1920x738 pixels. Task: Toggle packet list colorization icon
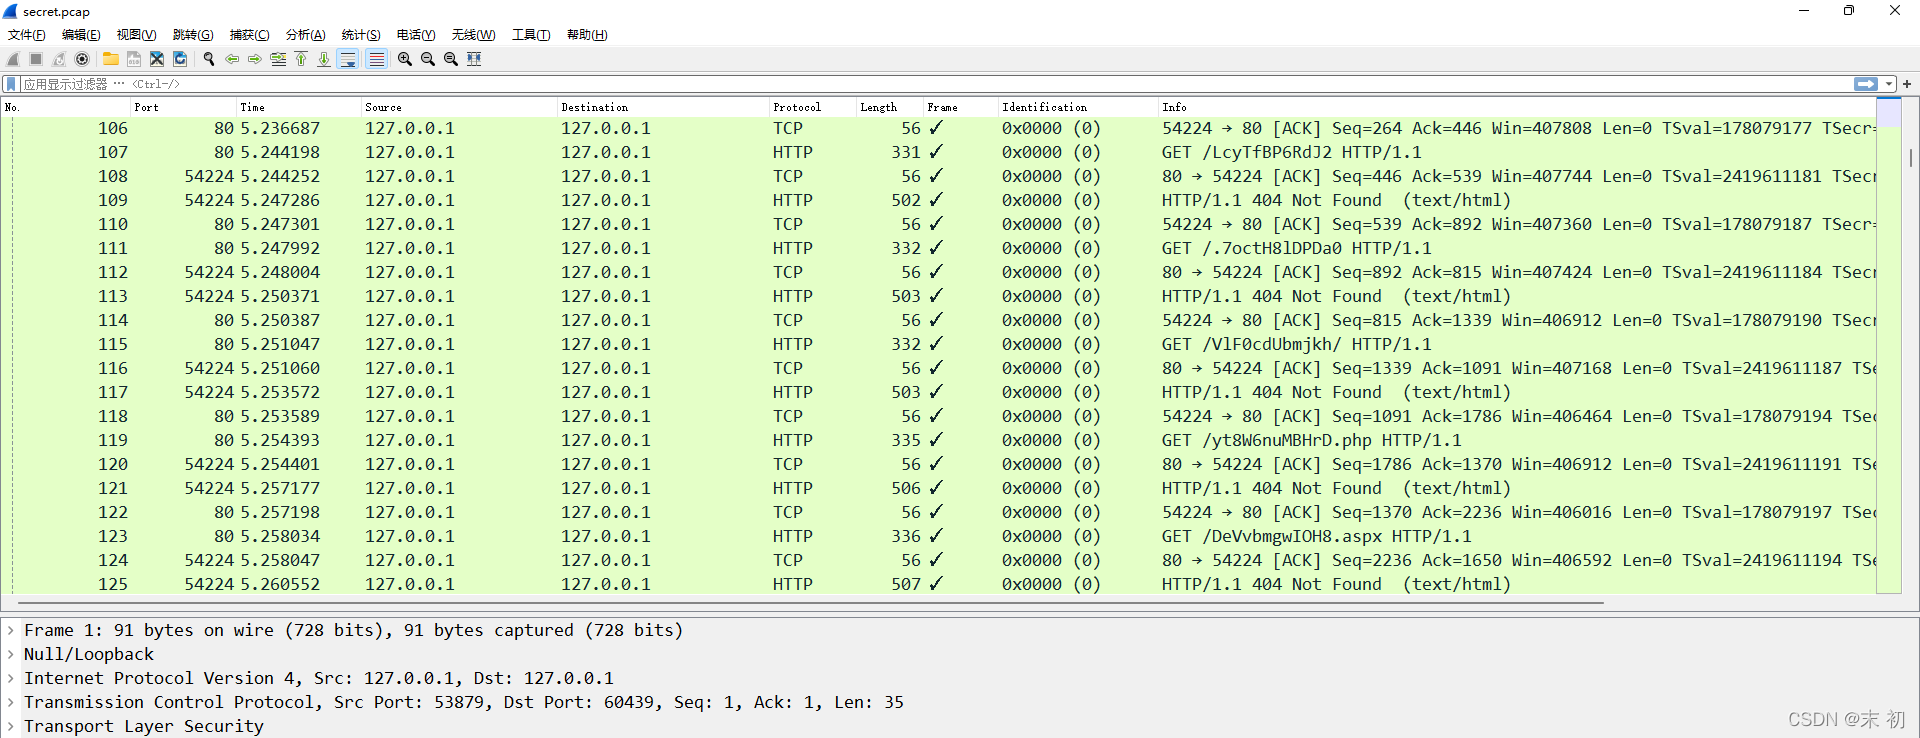376,59
